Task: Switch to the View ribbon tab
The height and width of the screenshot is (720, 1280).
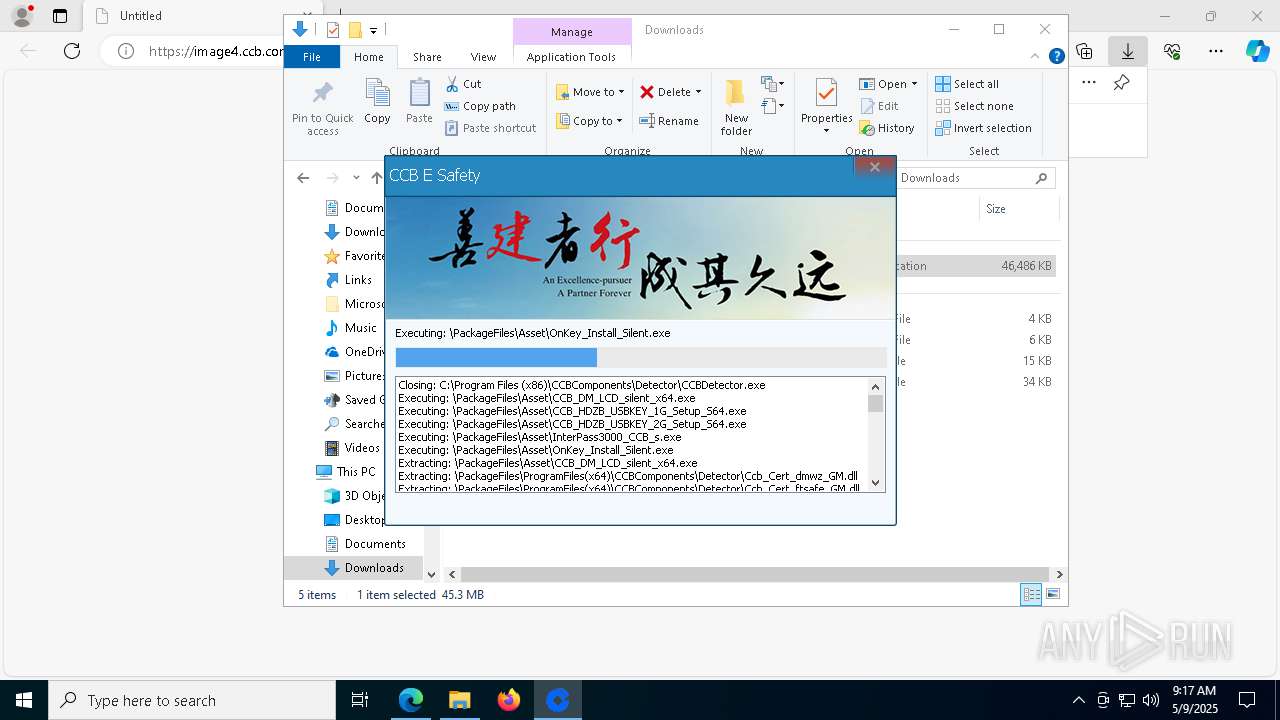Action: click(x=483, y=57)
